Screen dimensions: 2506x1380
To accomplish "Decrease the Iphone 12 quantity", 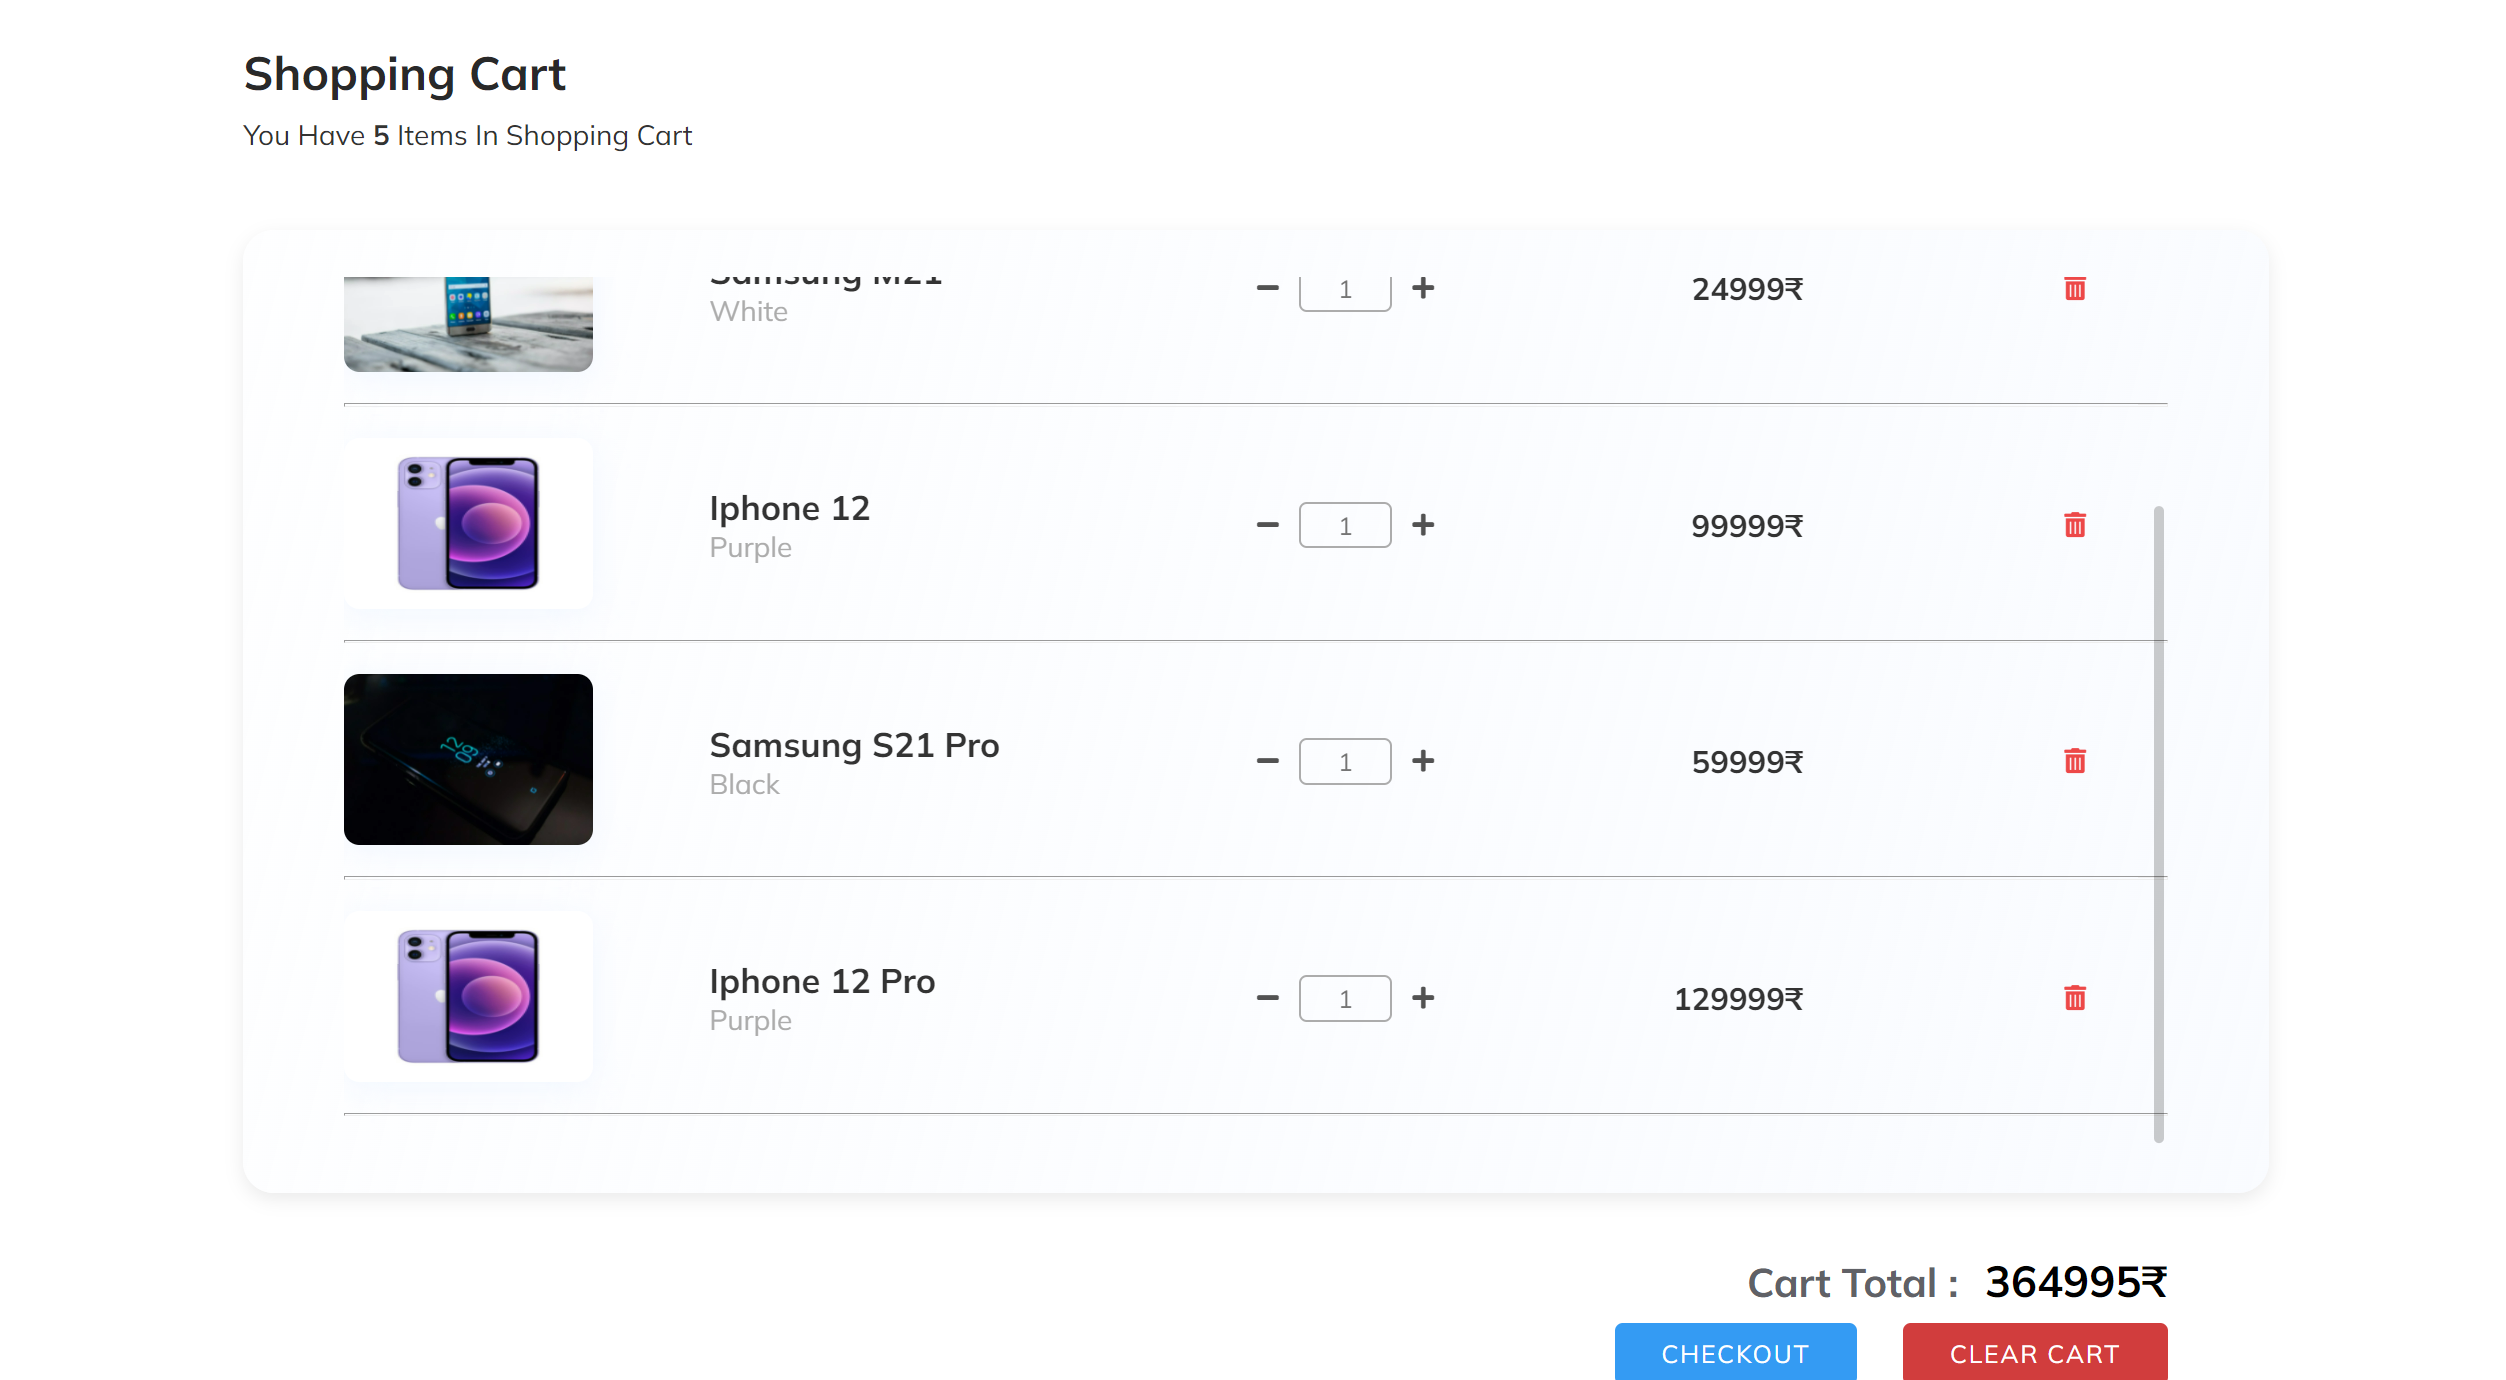I will [1267, 524].
